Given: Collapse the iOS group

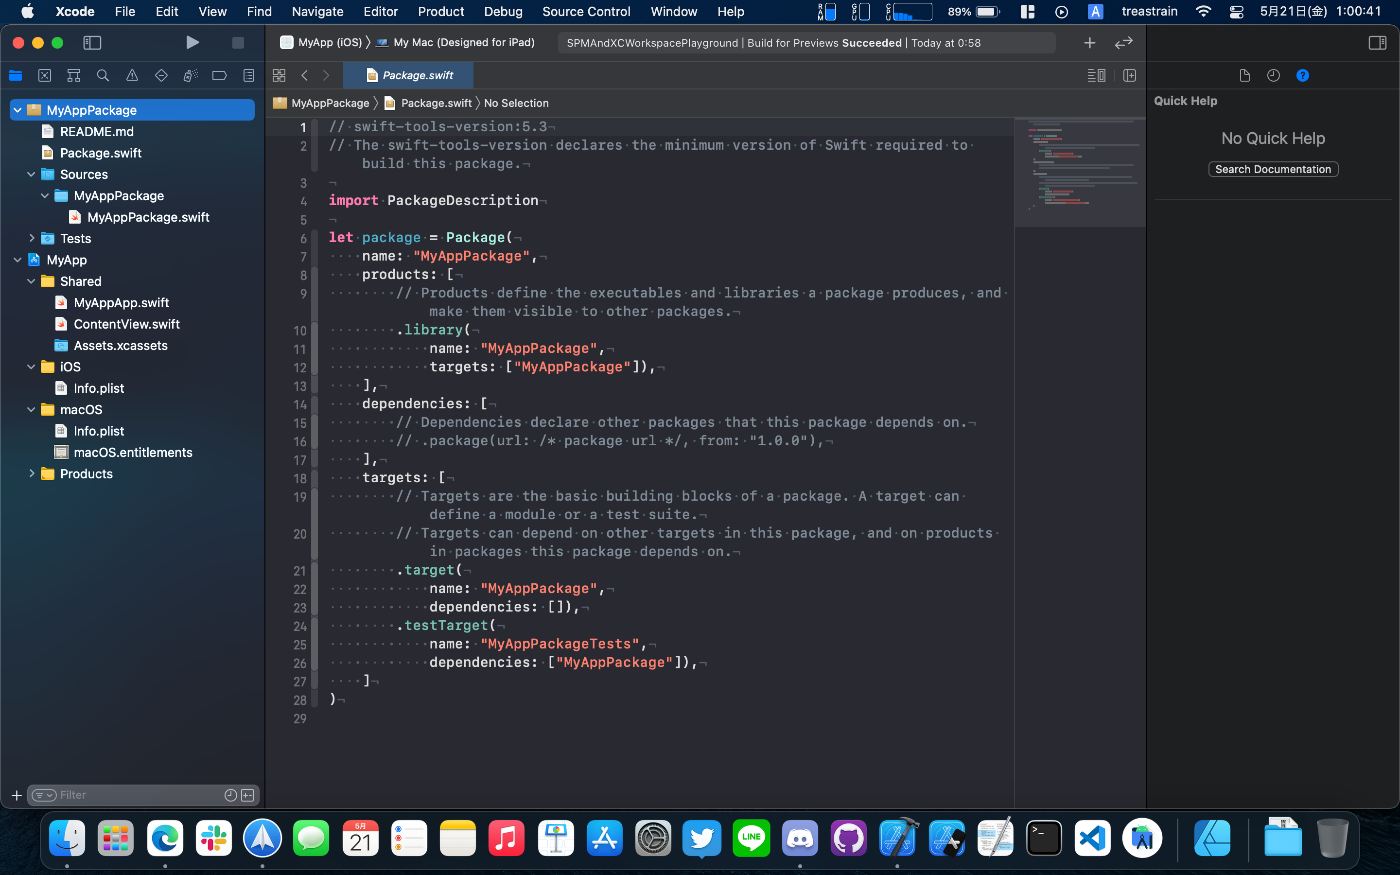Looking at the screenshot, I should (31, 367).
